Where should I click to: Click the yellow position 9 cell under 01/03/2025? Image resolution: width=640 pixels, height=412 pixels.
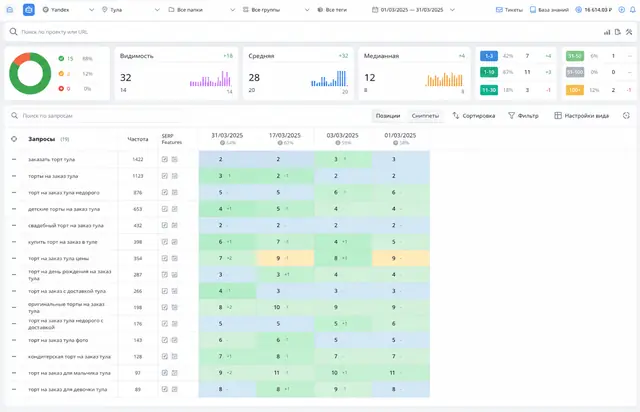point(401,258)
